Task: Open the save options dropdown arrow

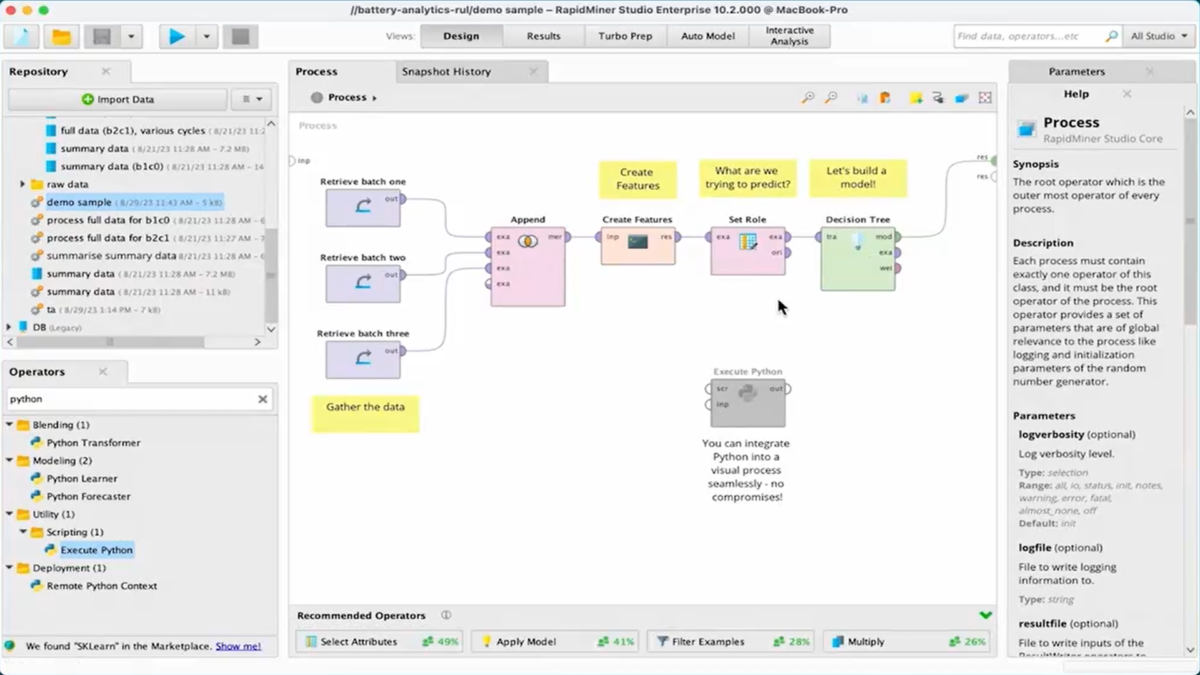Action: [x=131, y=36]
